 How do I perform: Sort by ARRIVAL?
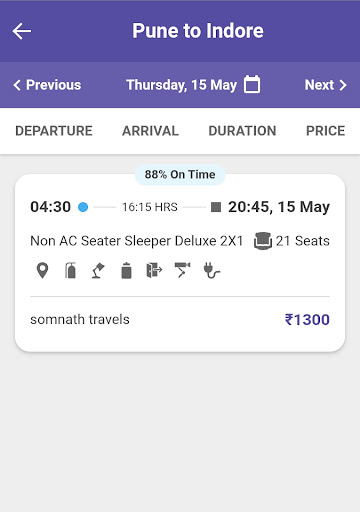[150, 131]
